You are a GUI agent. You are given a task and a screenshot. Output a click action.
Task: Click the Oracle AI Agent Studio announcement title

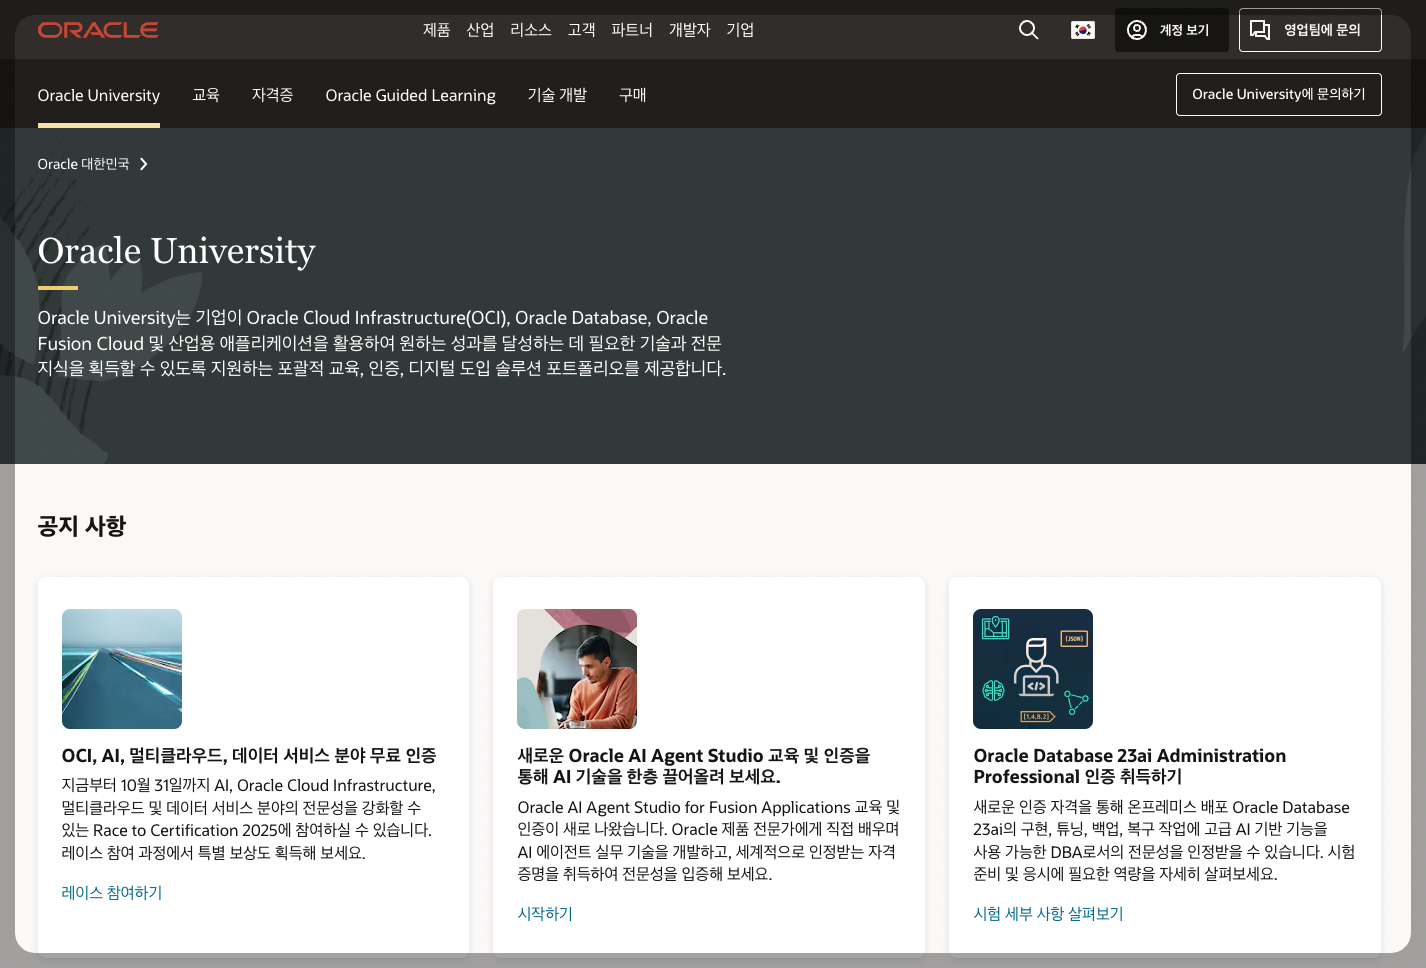694,766
